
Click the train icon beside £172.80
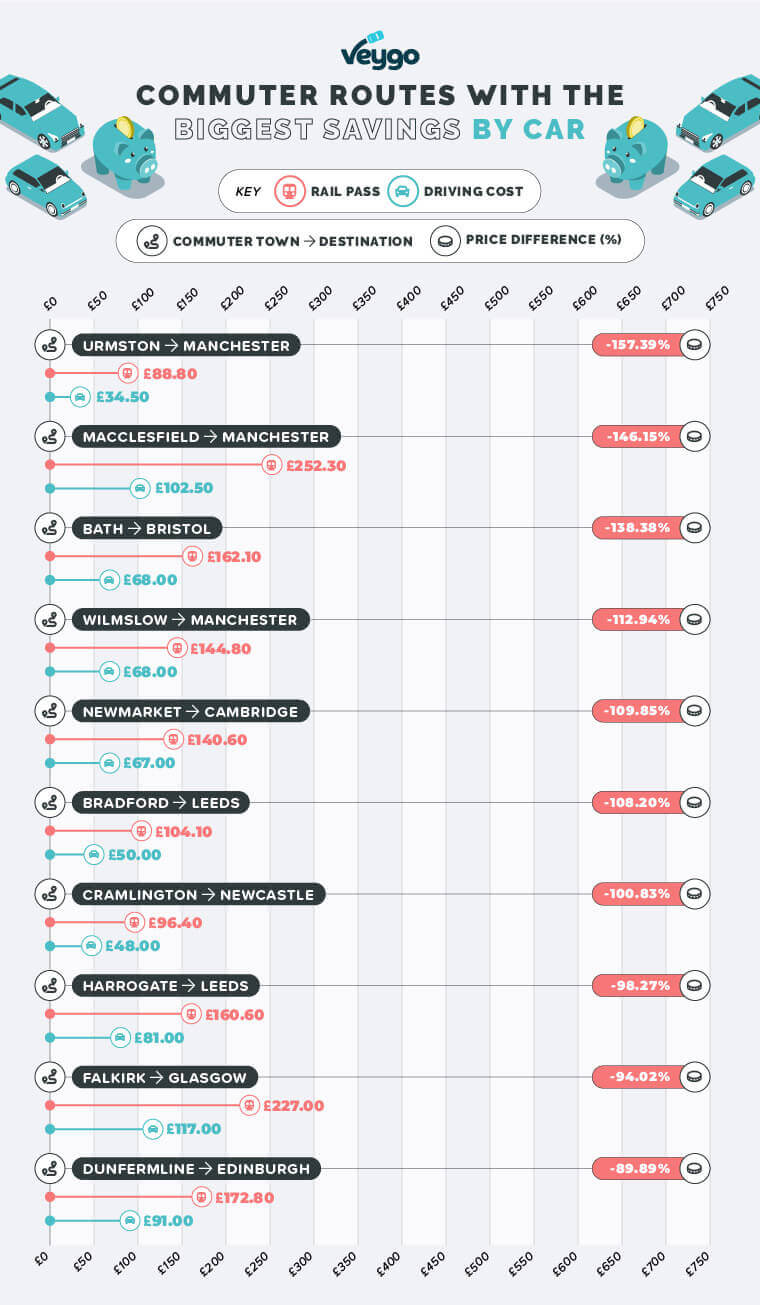click(202, 1197)
